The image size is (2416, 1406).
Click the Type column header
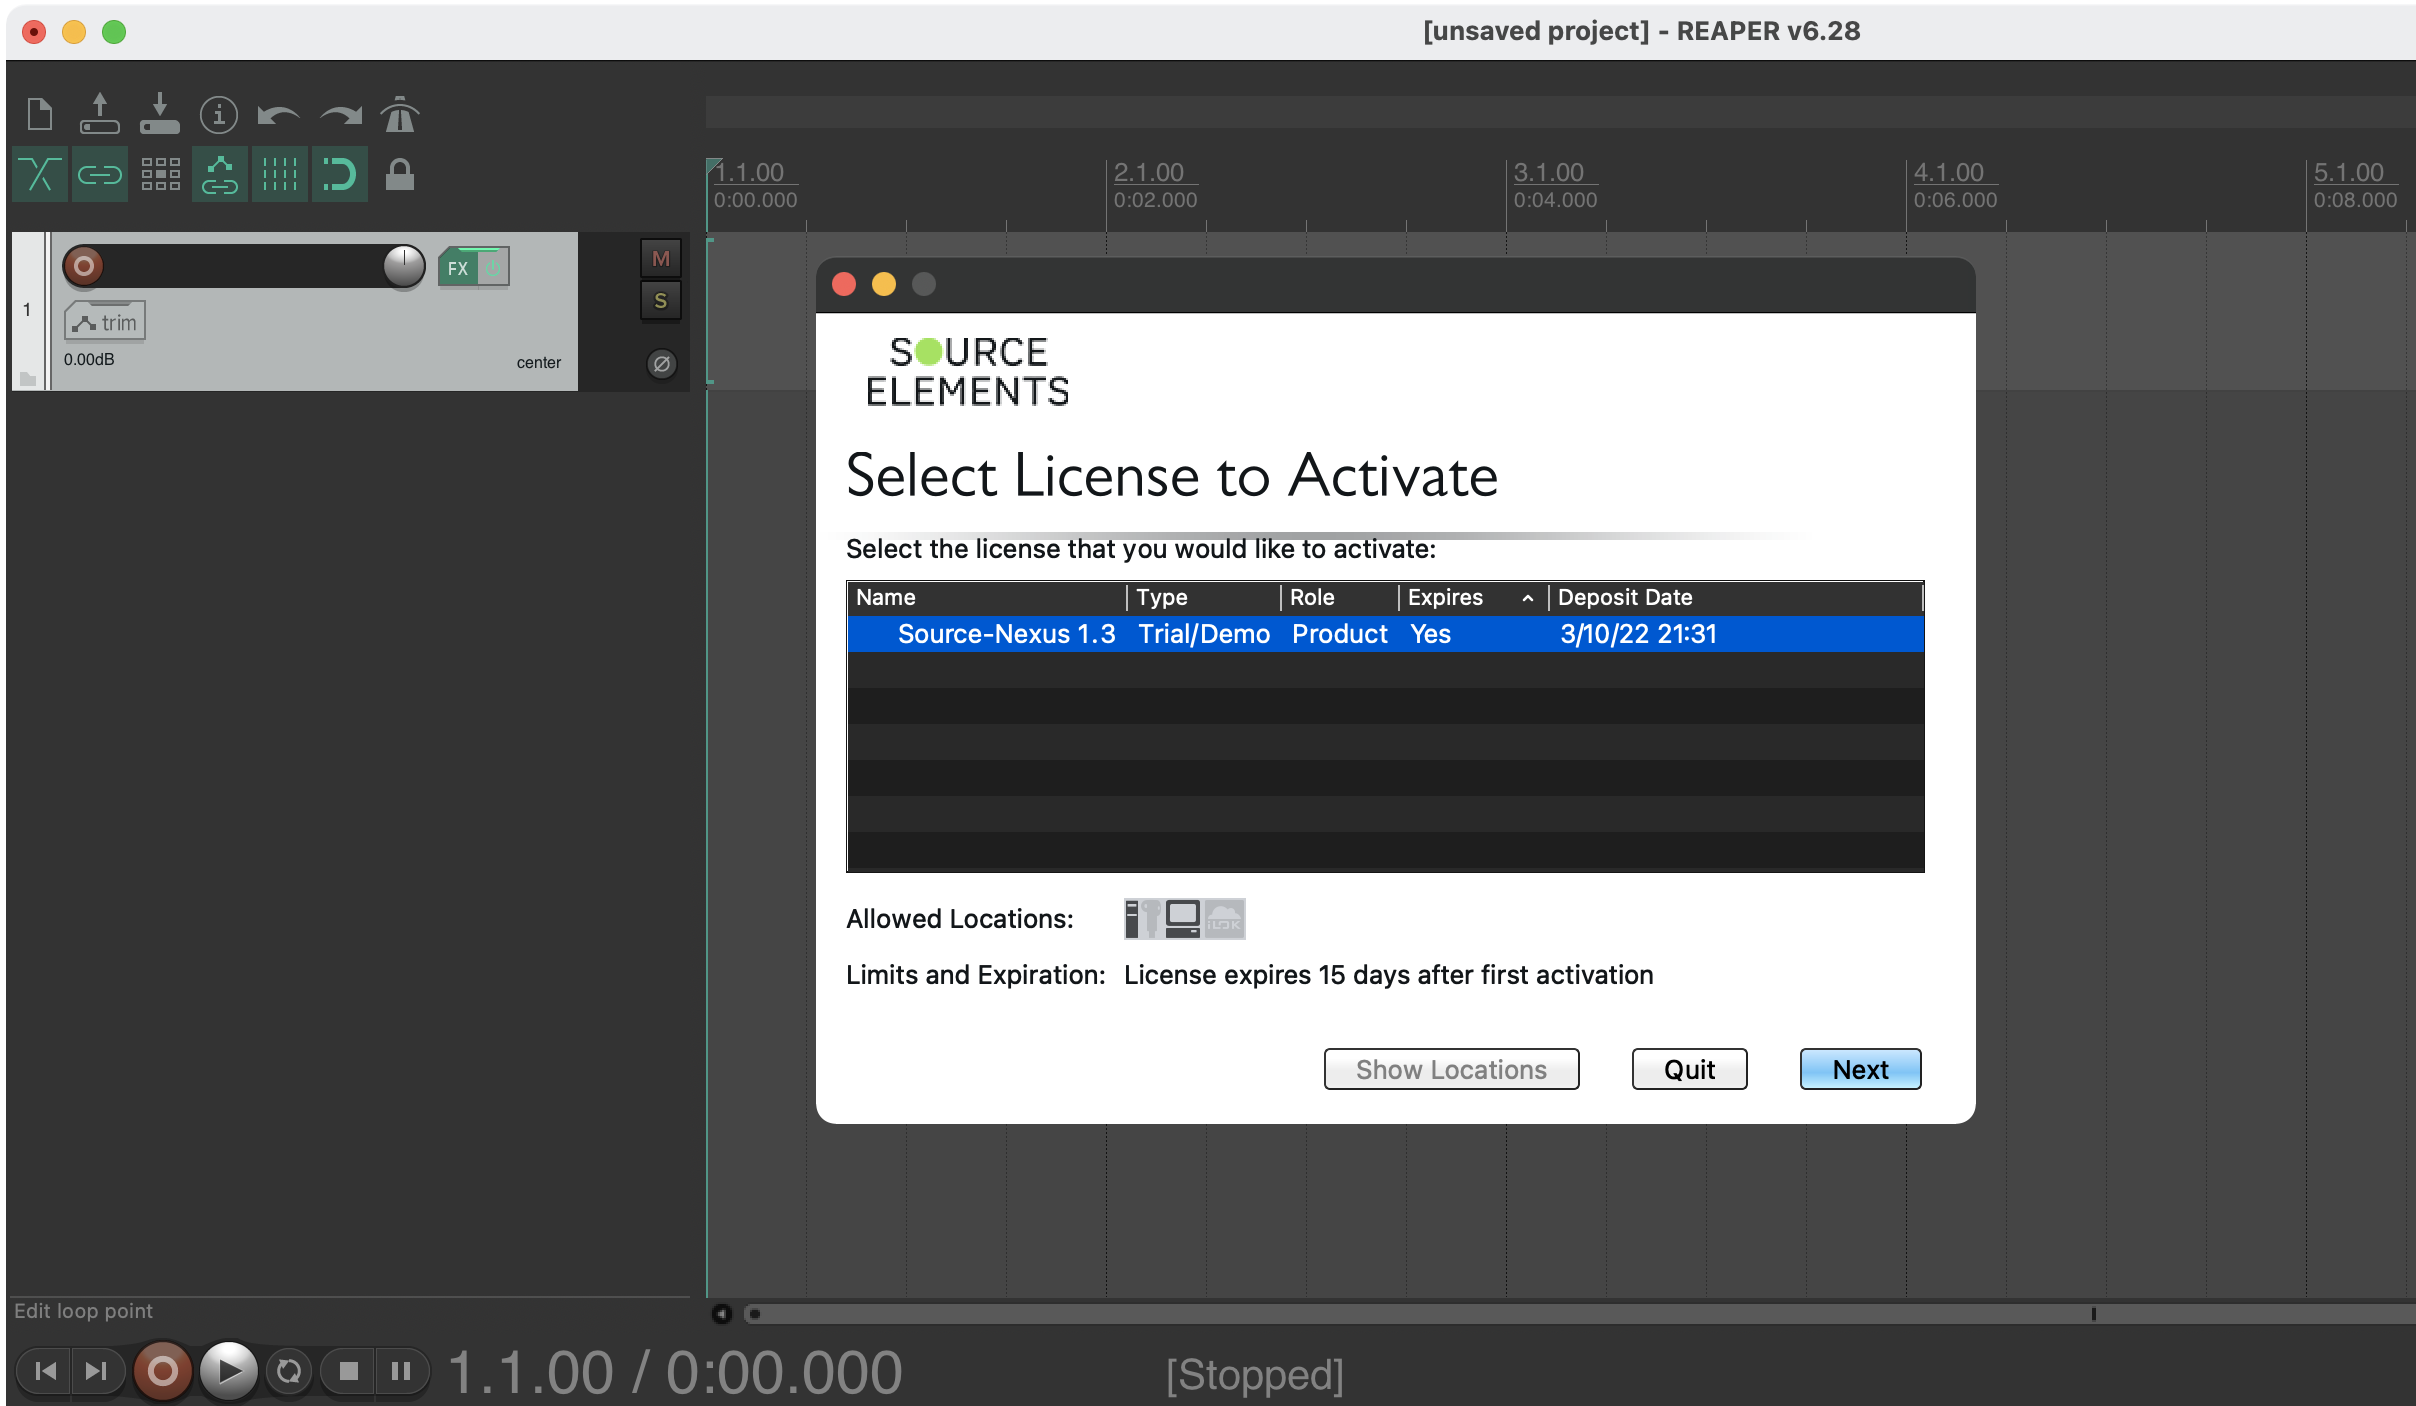(x=1161, y=597)
